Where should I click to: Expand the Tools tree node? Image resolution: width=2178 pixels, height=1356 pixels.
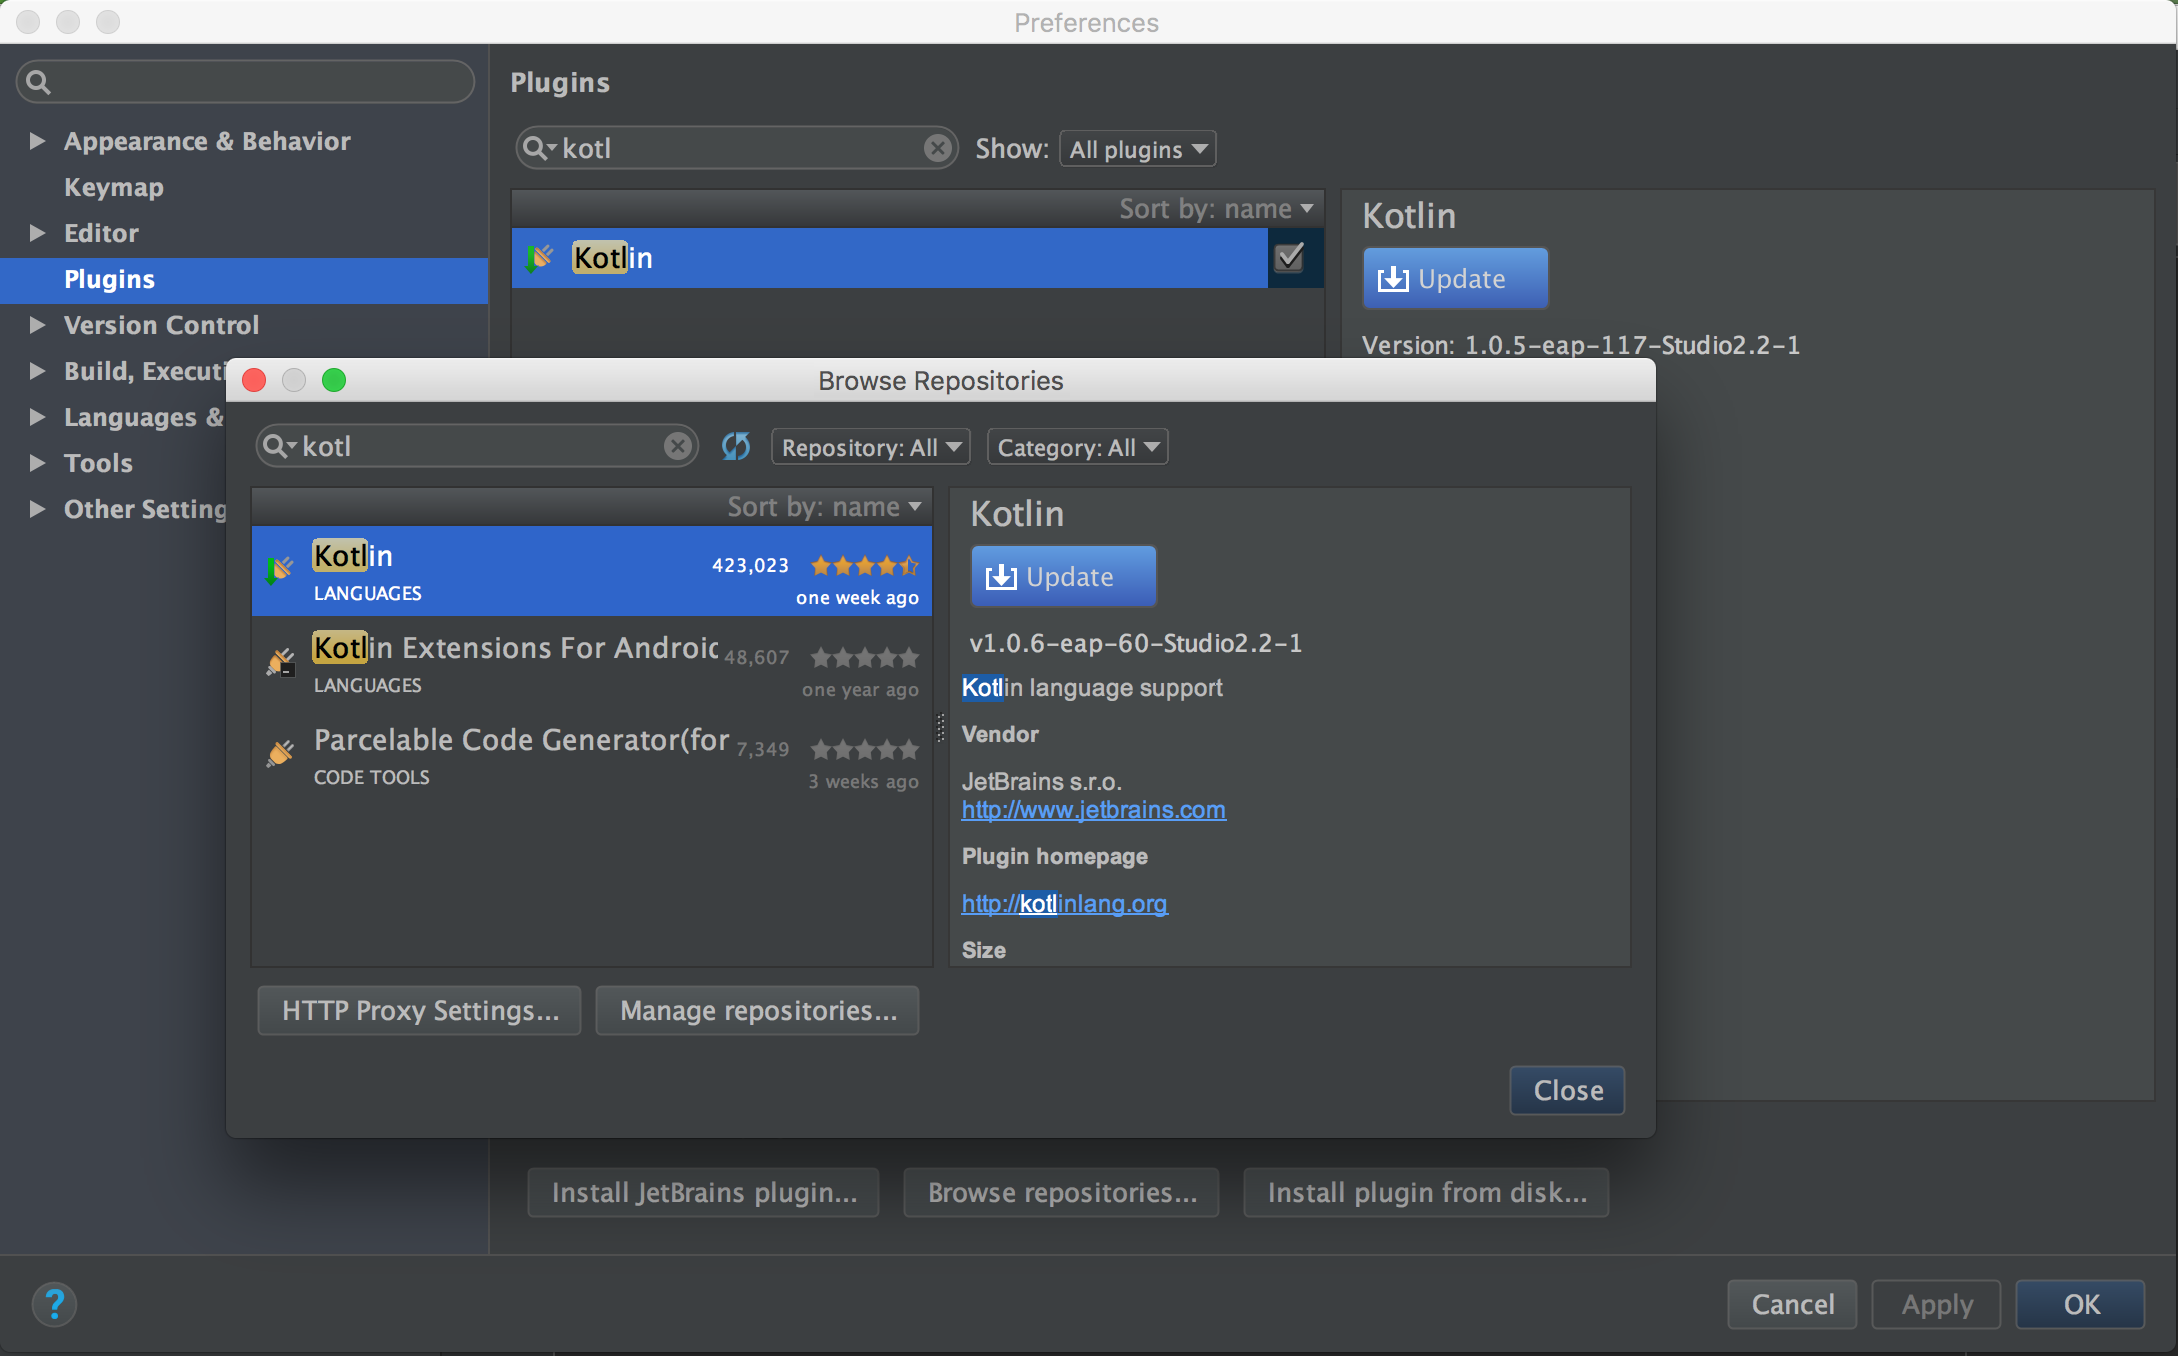37,463
